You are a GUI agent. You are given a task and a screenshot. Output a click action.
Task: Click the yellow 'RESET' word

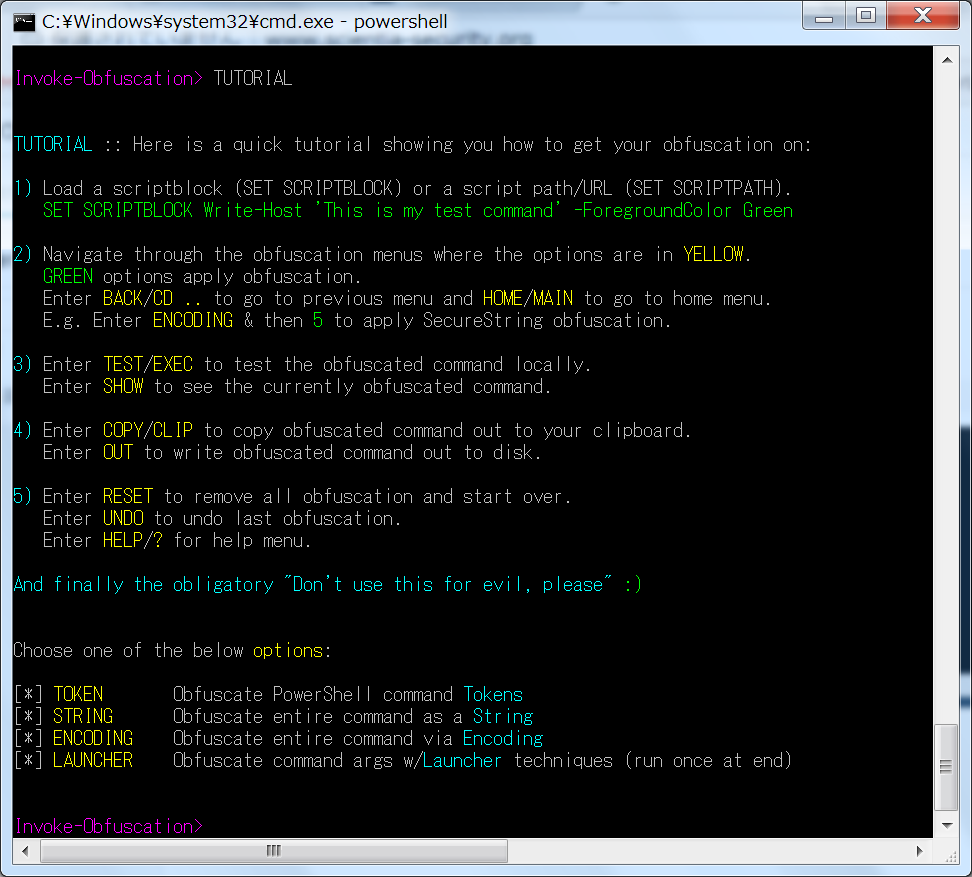pos(128,496)
